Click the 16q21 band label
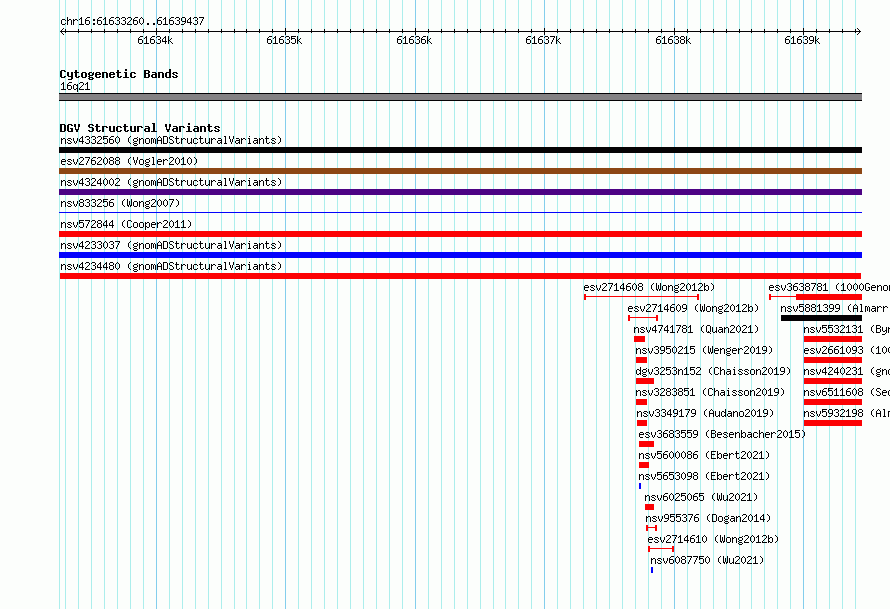The image size is (890, 609). point(75,86)
